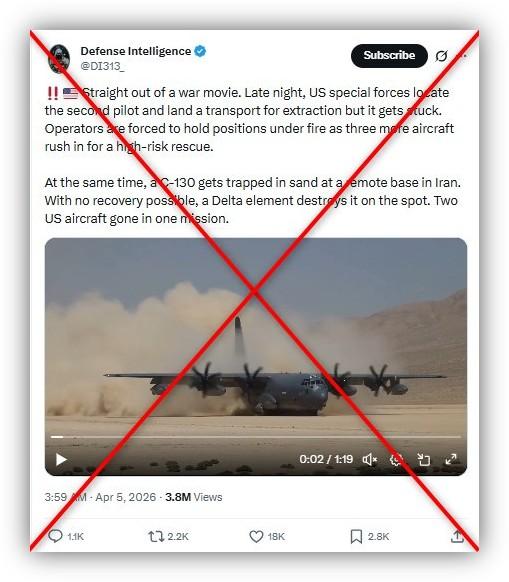Repost this post

(x=156, y=536)
